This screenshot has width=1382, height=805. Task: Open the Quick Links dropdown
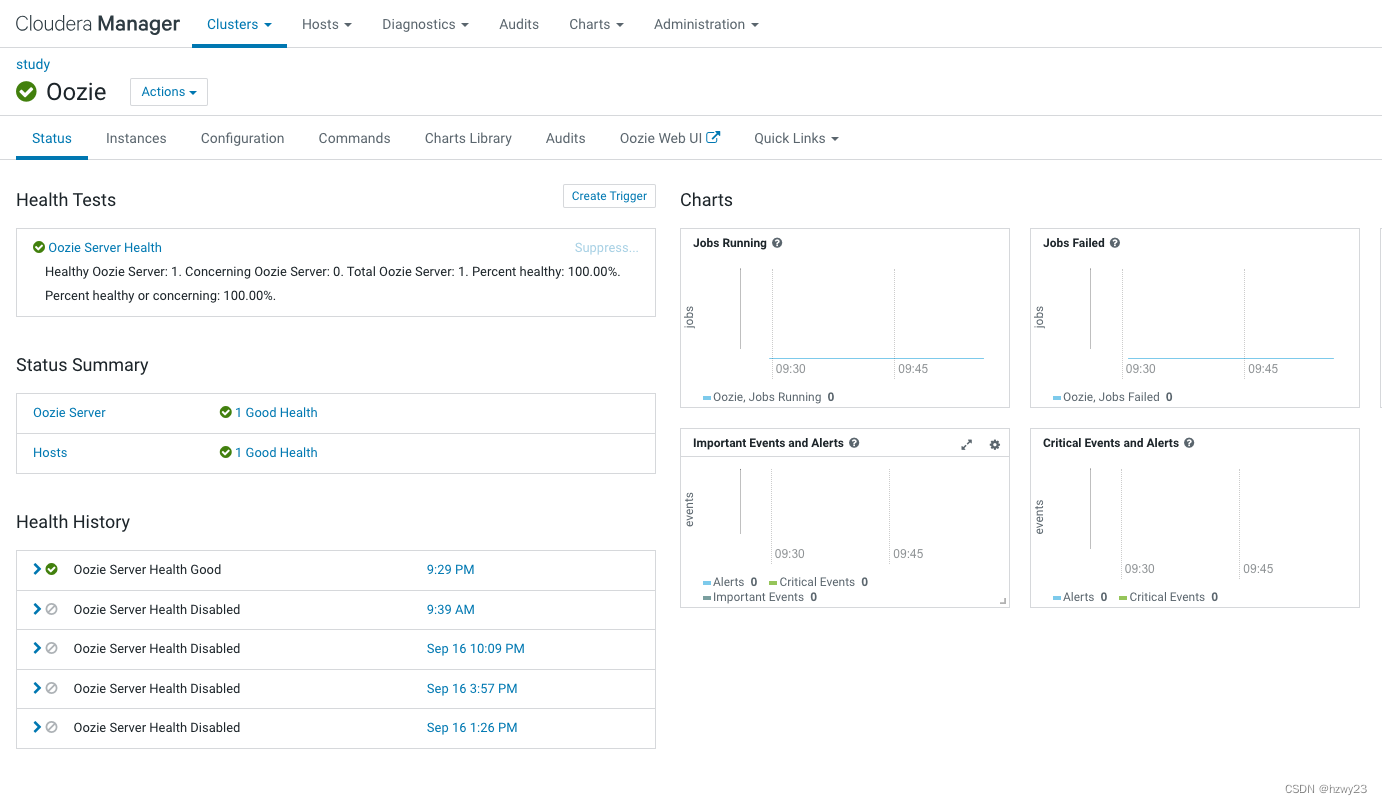click(x=796, y=138)
